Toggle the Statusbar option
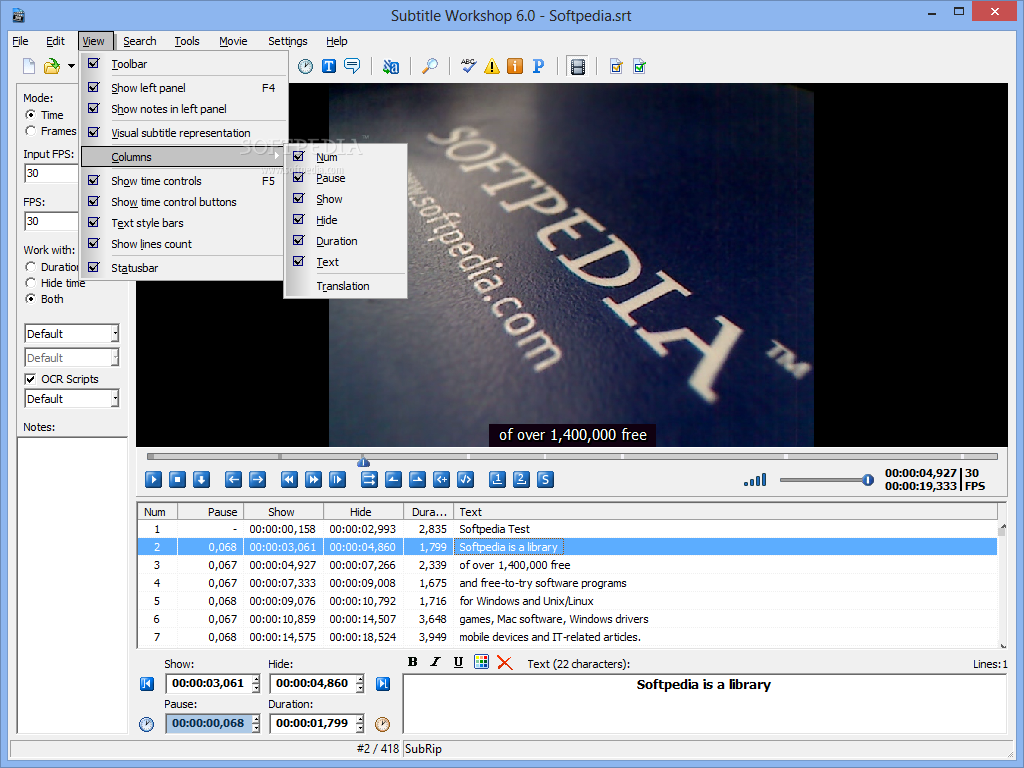 pyautogui.click(x=184, y=268)
